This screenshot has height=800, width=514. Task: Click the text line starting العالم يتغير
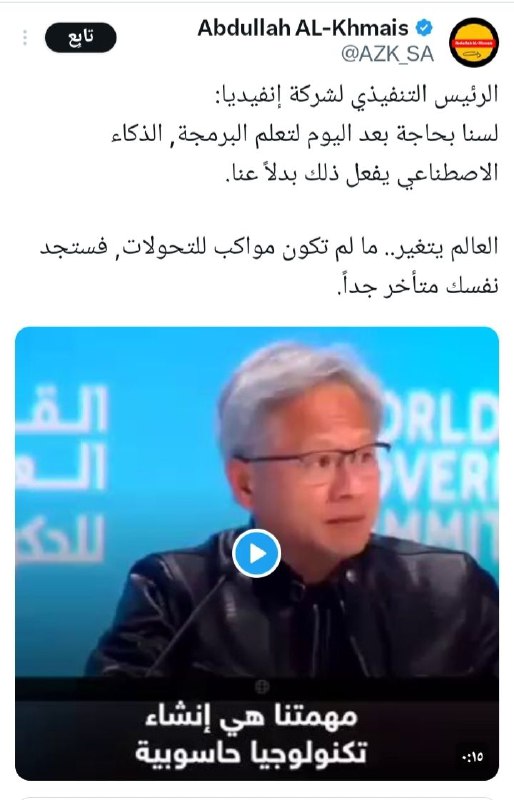coord(269,248)
